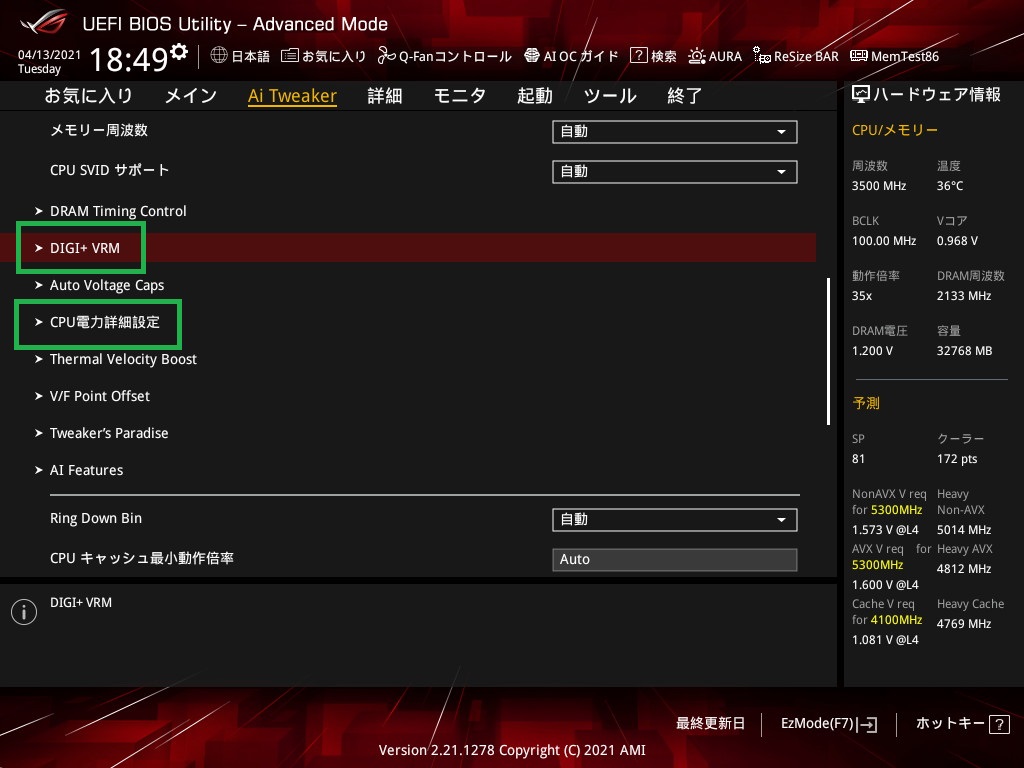The width and height of the screenshot is (1024, 768).
Task: Switch to EzMode(F7)
Action: tap(829, 723)
